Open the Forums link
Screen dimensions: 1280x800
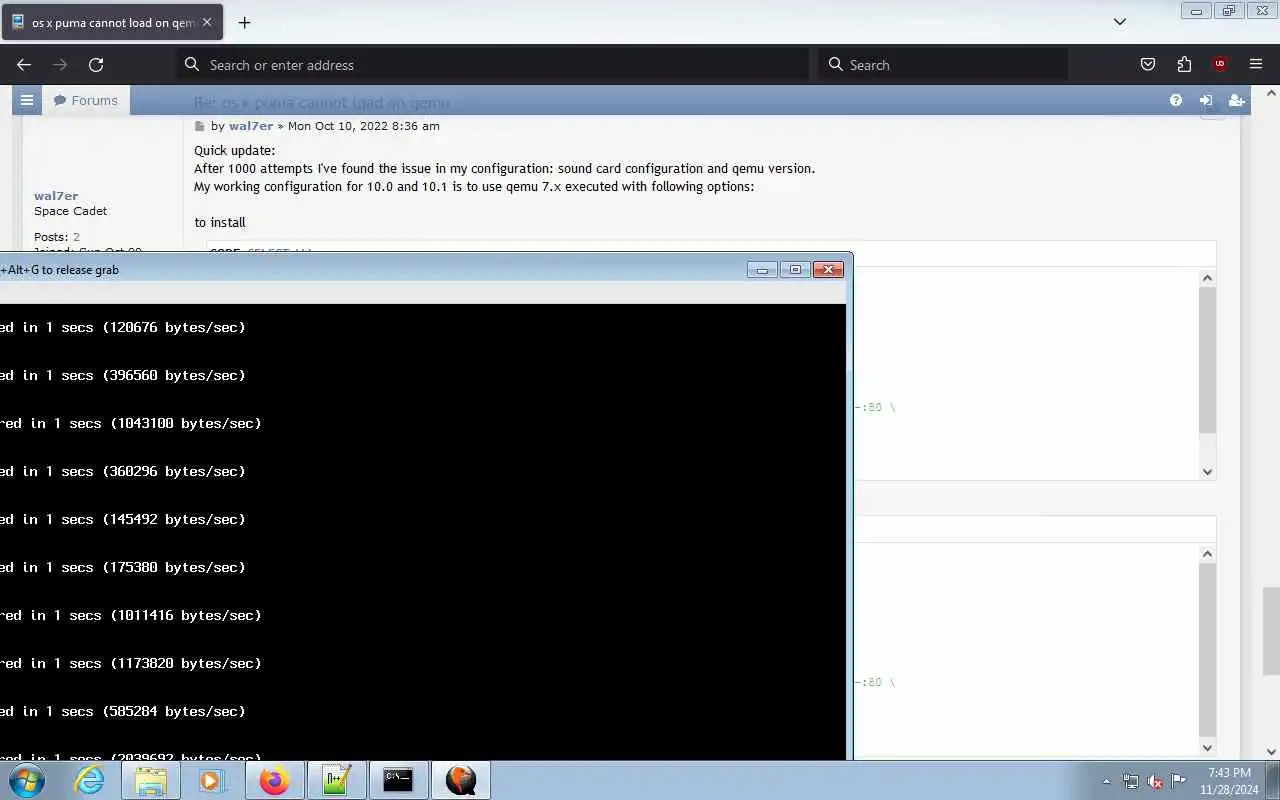(x=86, y=100)
